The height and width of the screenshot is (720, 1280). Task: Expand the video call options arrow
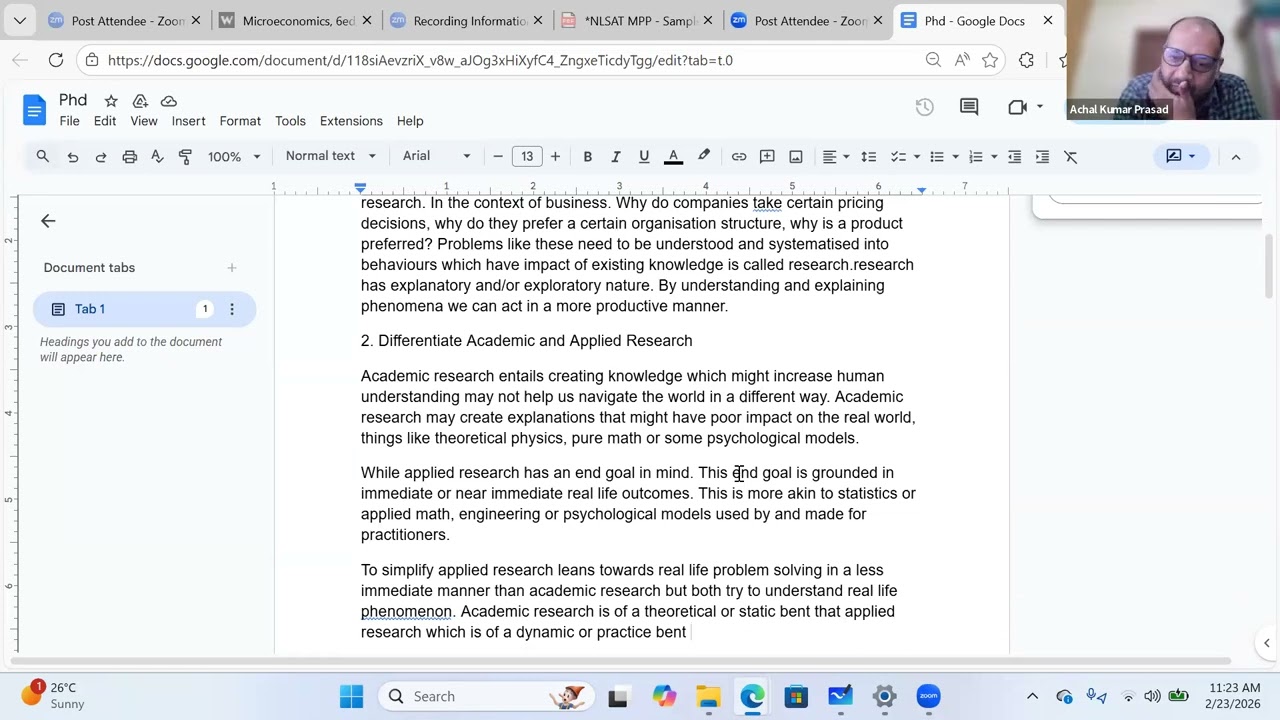coord(1040,107)
